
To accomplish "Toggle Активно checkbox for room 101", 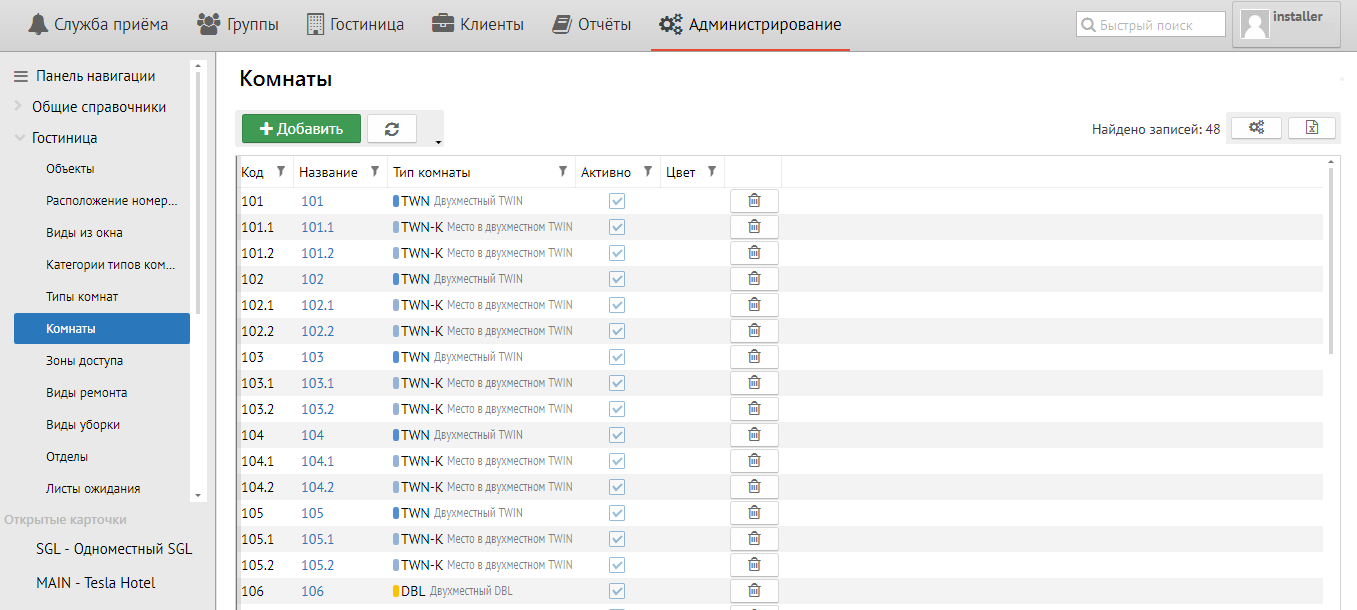I will [617, 201].
